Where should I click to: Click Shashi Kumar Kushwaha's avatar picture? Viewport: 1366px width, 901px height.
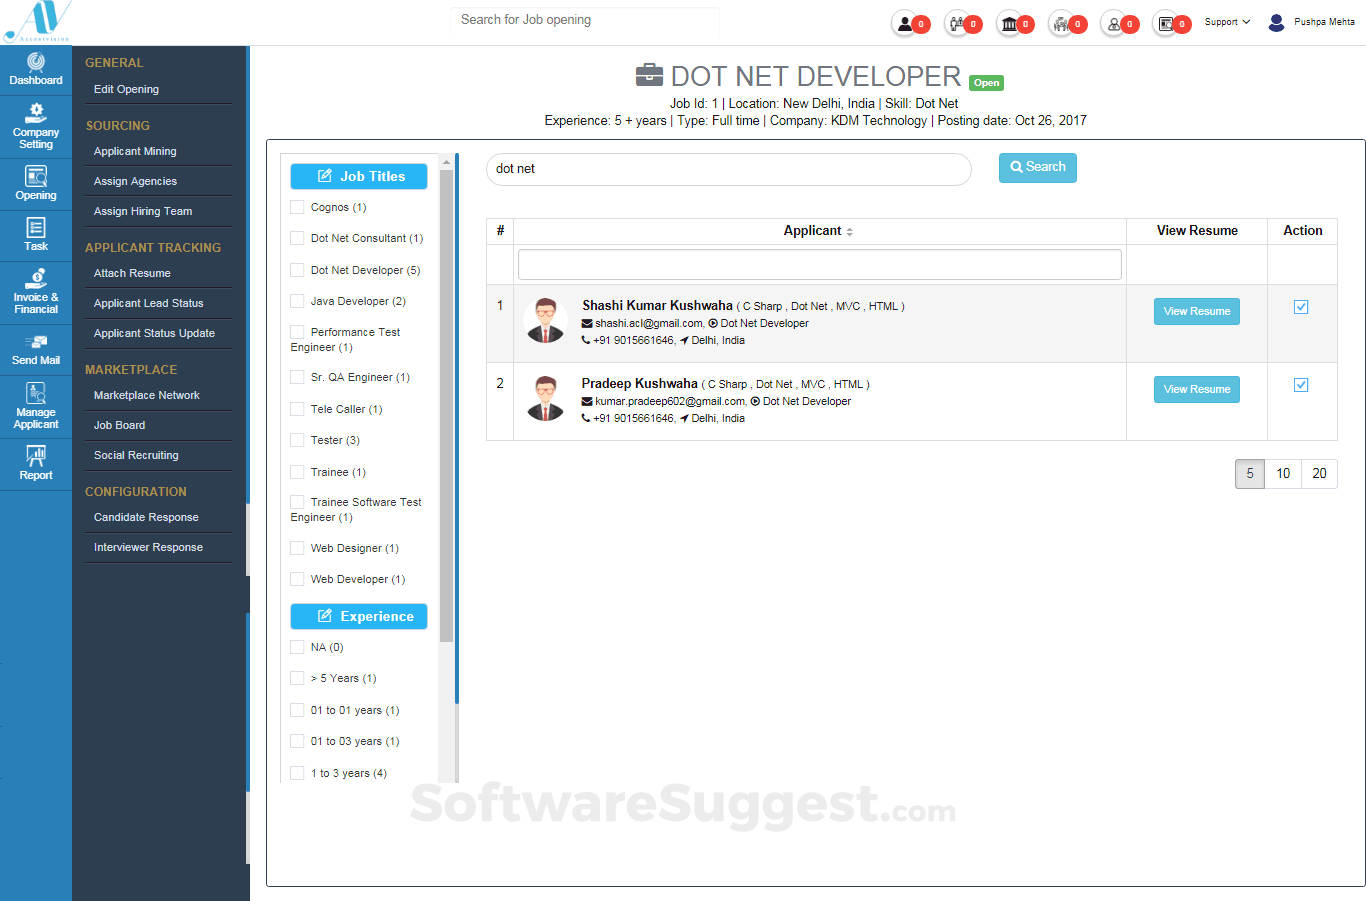[545, 321]
